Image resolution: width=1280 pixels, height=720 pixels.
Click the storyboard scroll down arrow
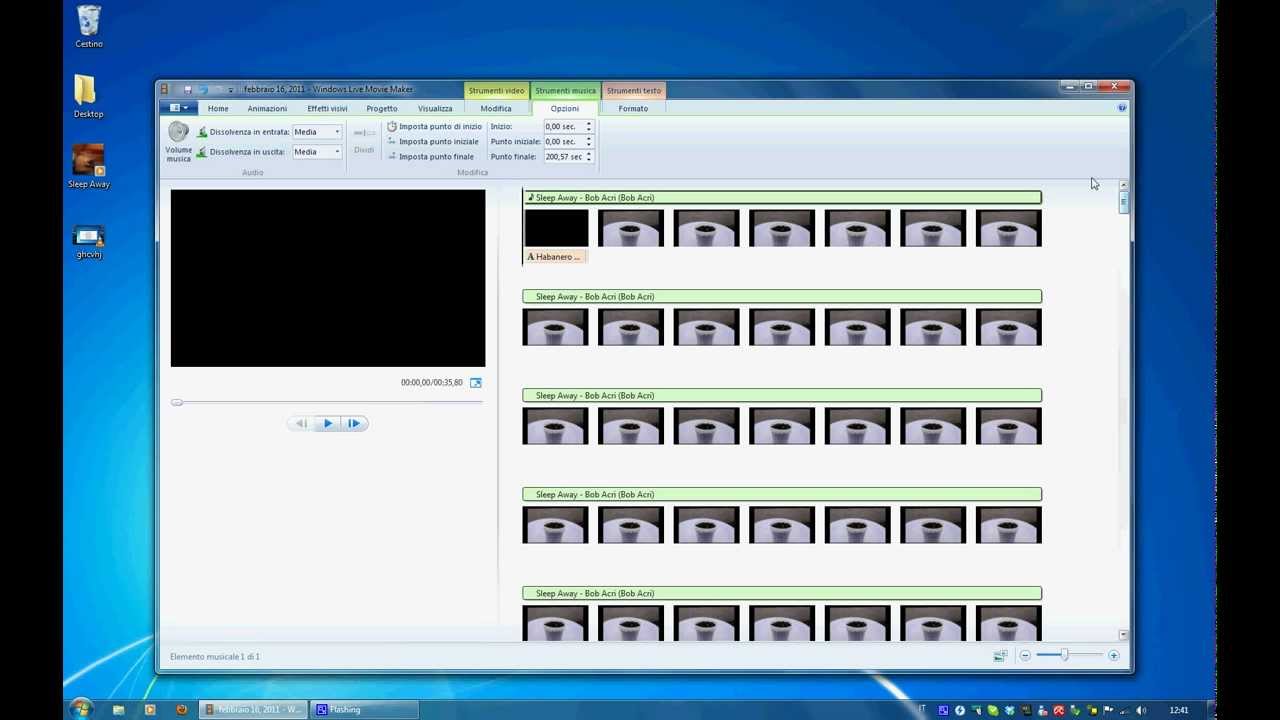[1124, 635]
